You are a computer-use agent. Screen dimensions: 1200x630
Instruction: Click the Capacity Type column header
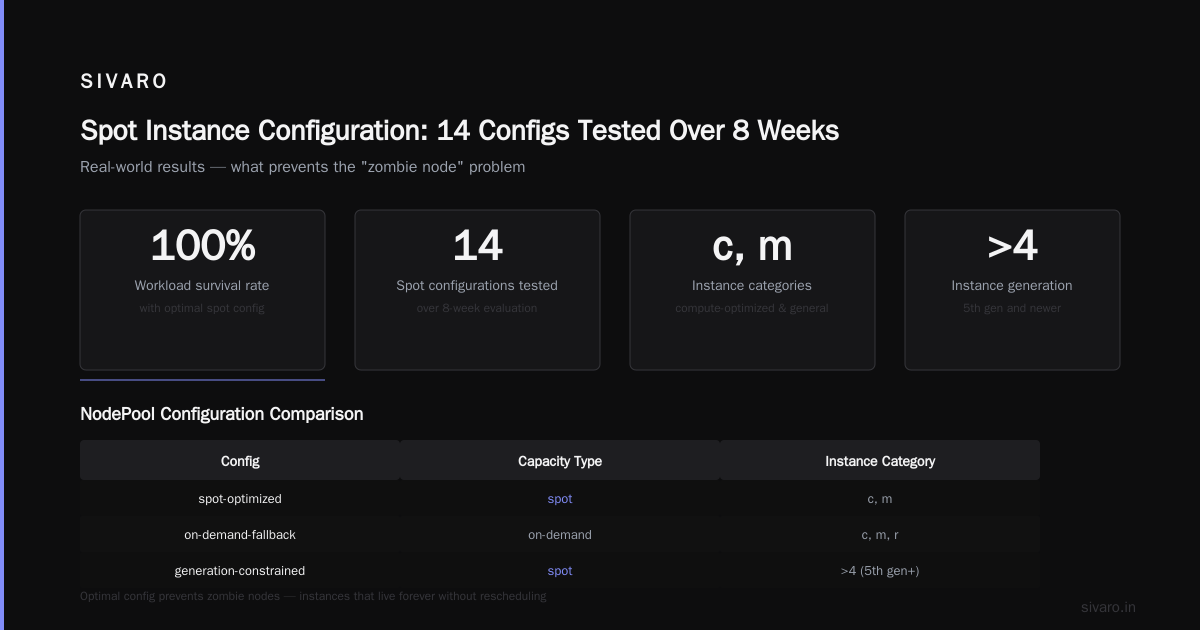560,461
